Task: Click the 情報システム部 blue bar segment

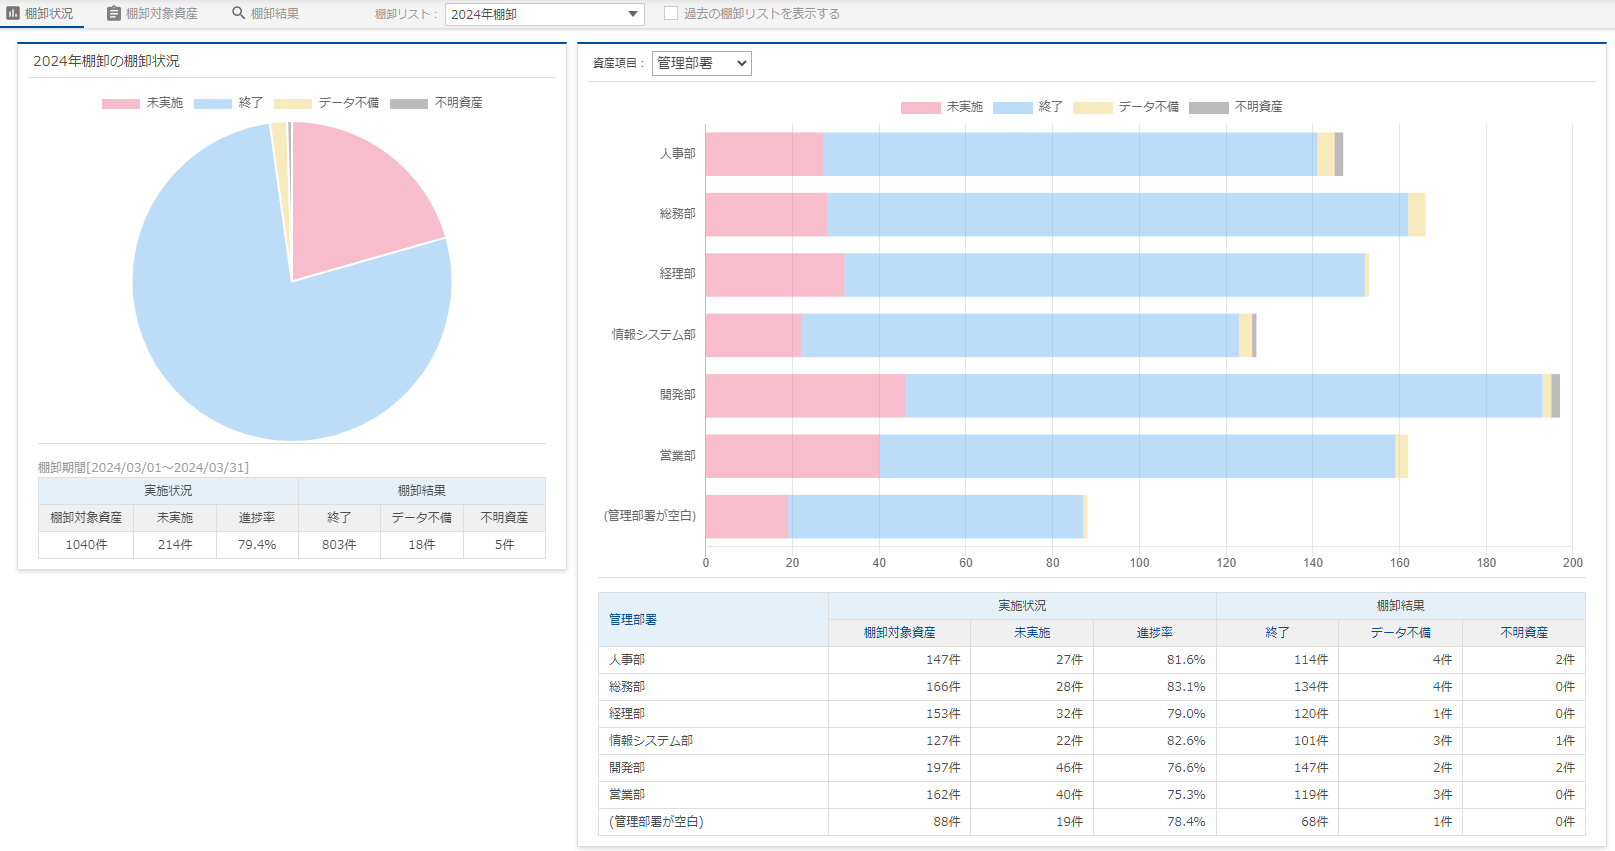Action: tap(1020, 335)
